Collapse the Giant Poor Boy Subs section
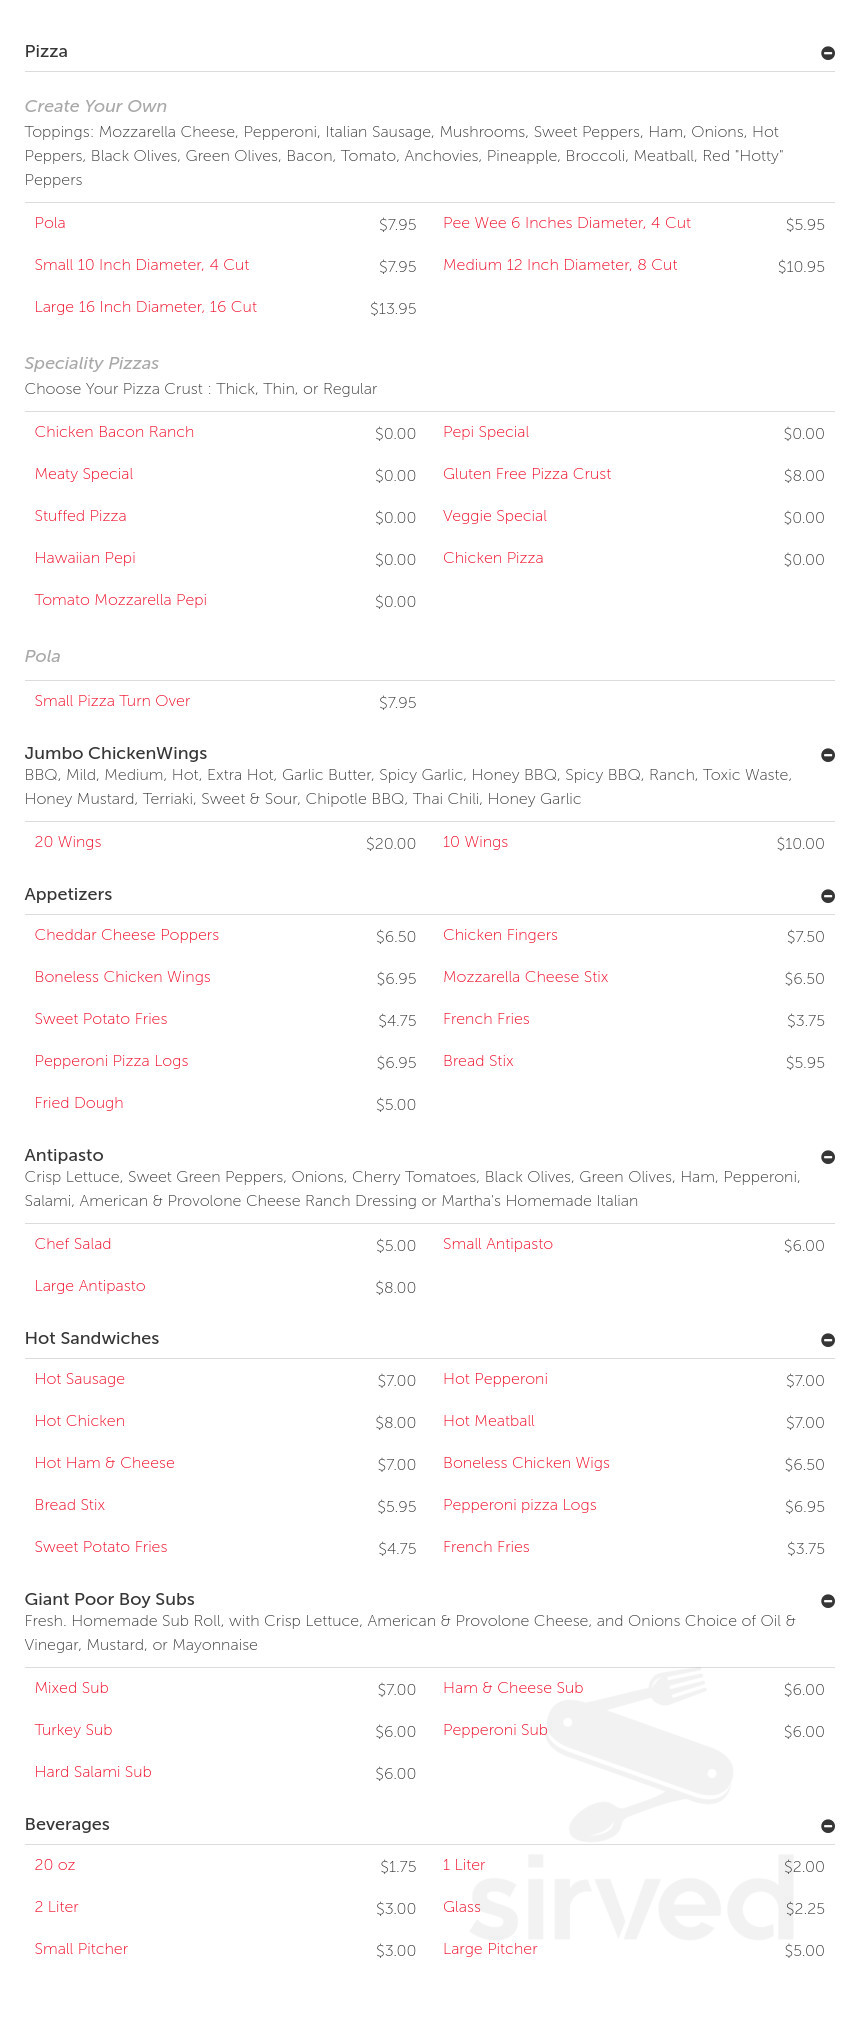 [x=828, y=1600]
